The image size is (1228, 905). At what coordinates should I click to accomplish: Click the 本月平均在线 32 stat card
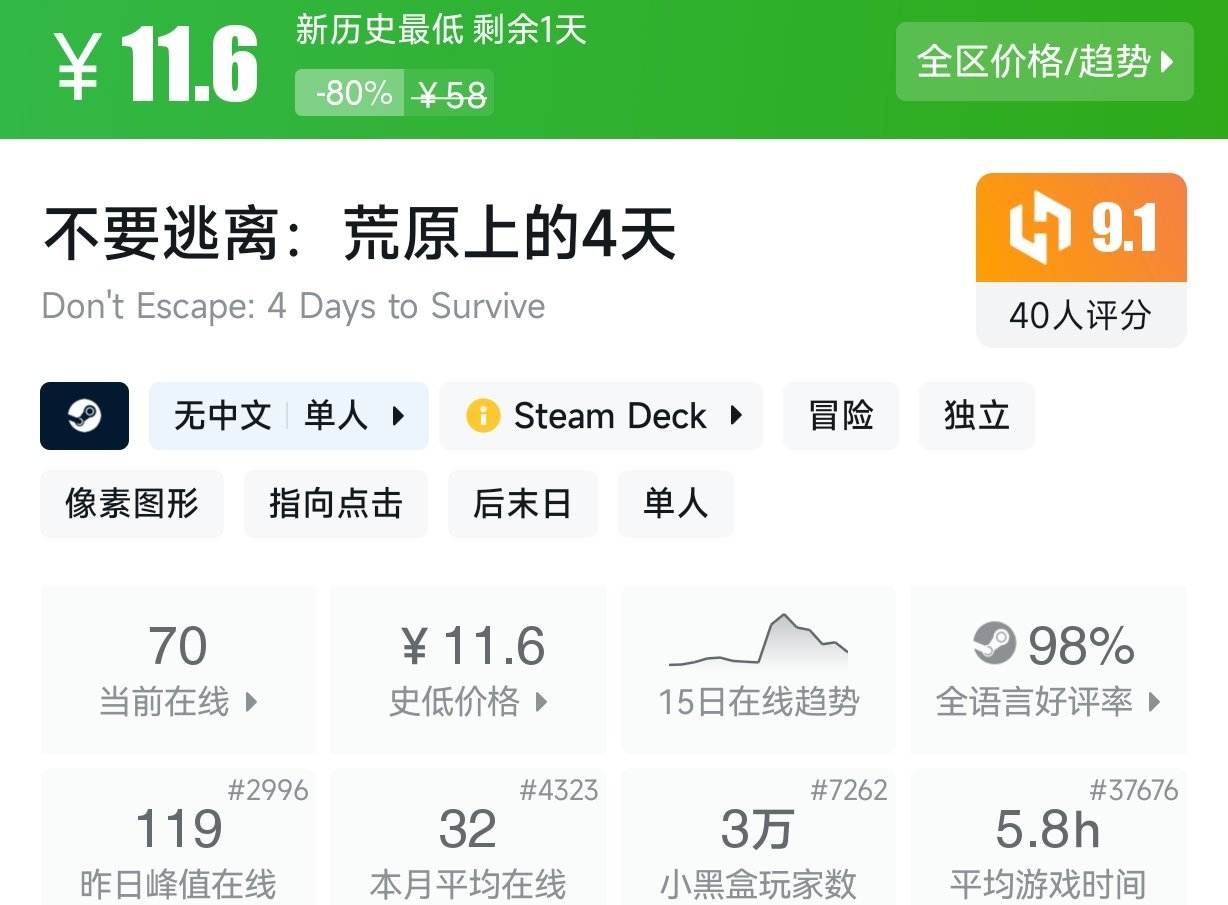pyautogui.click(x=468, y=837)
